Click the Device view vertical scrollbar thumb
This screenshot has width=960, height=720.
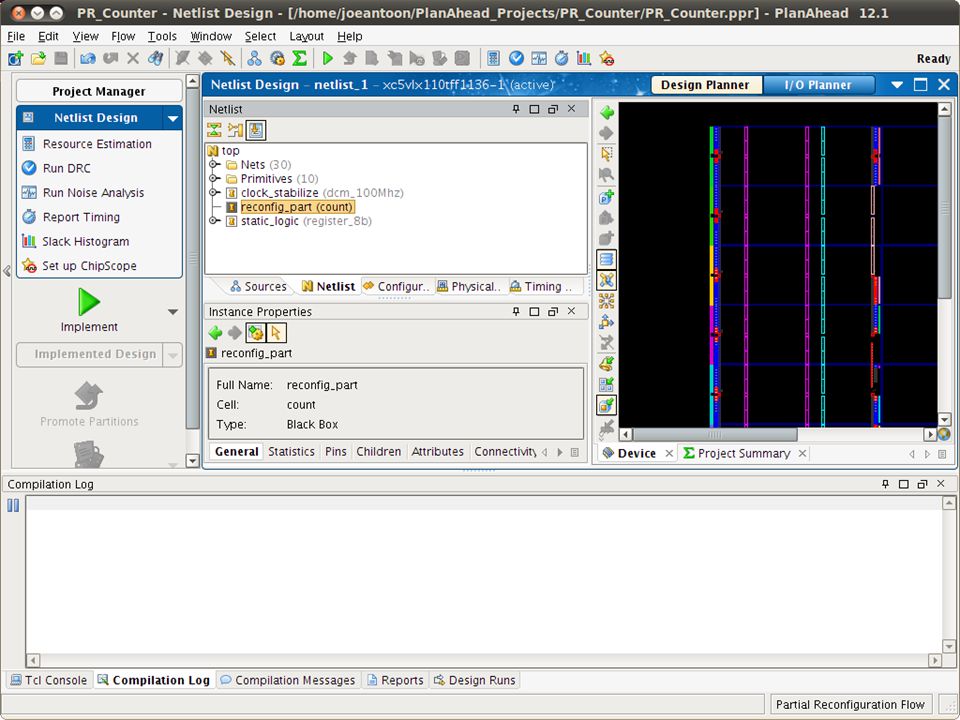(944, 208)
